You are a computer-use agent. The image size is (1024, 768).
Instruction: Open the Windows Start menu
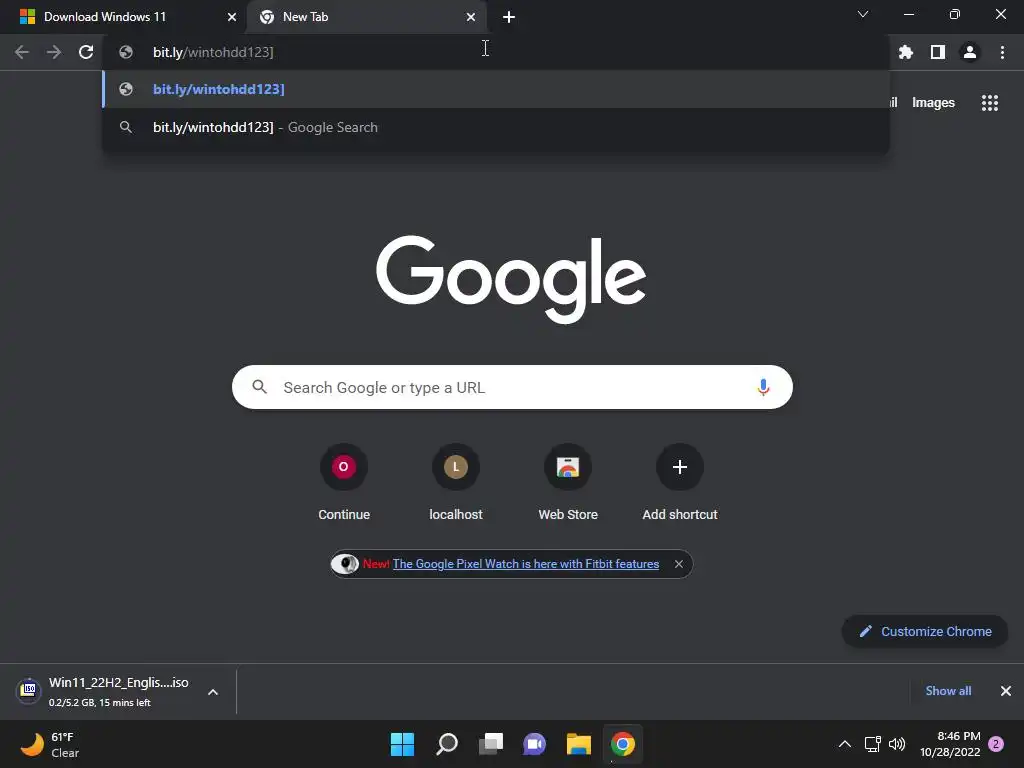402,744
